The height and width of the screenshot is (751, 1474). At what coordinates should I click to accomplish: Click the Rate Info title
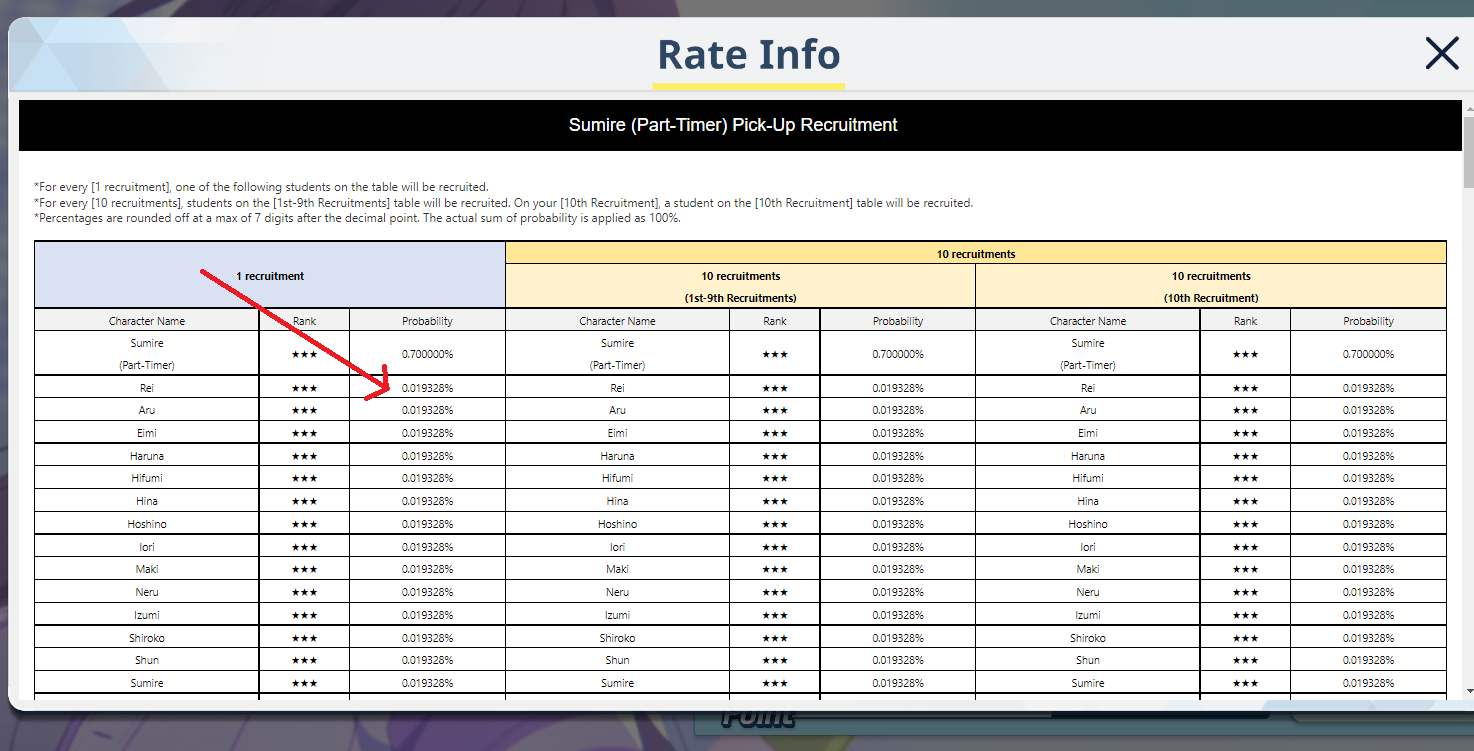pyautogui.click(x=748, y=54)
